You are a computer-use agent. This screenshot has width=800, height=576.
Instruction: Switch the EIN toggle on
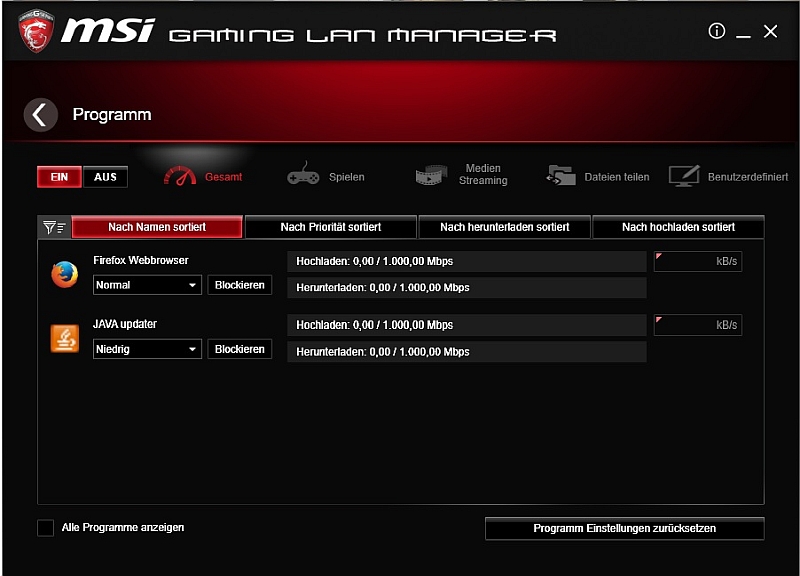pos(59,177)
